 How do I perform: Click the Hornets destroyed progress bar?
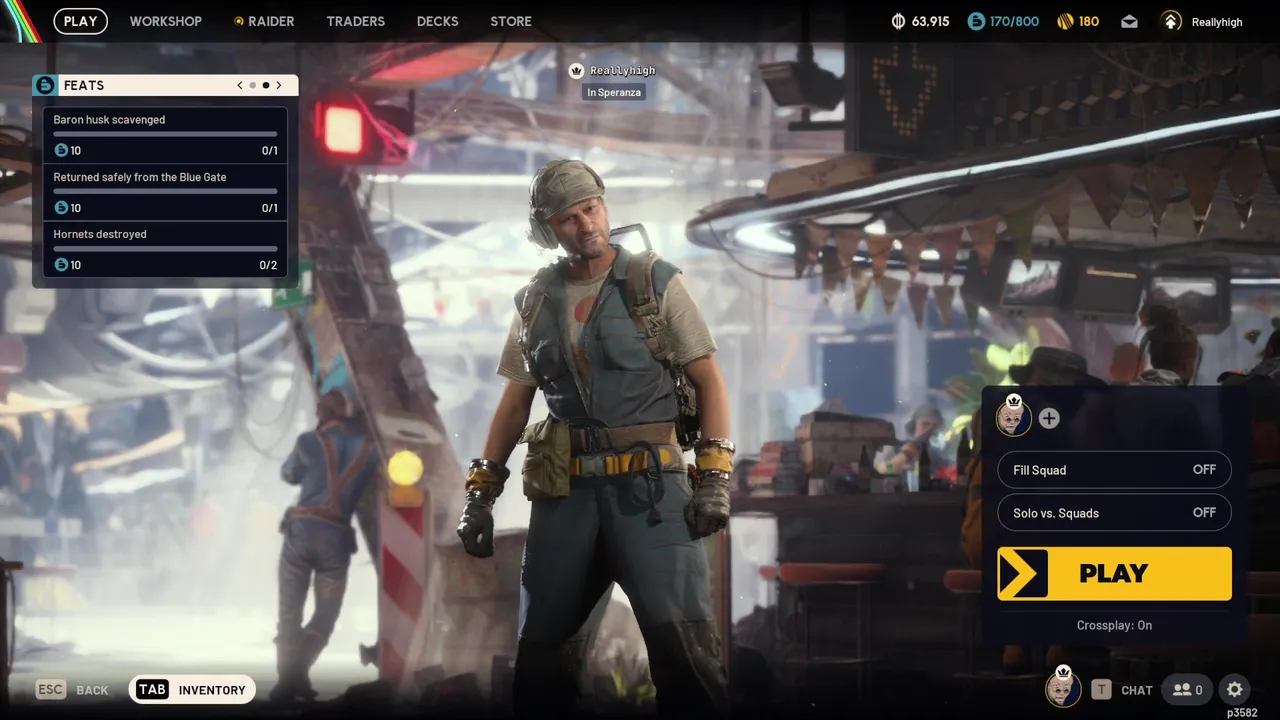click(x=165, y=248)
